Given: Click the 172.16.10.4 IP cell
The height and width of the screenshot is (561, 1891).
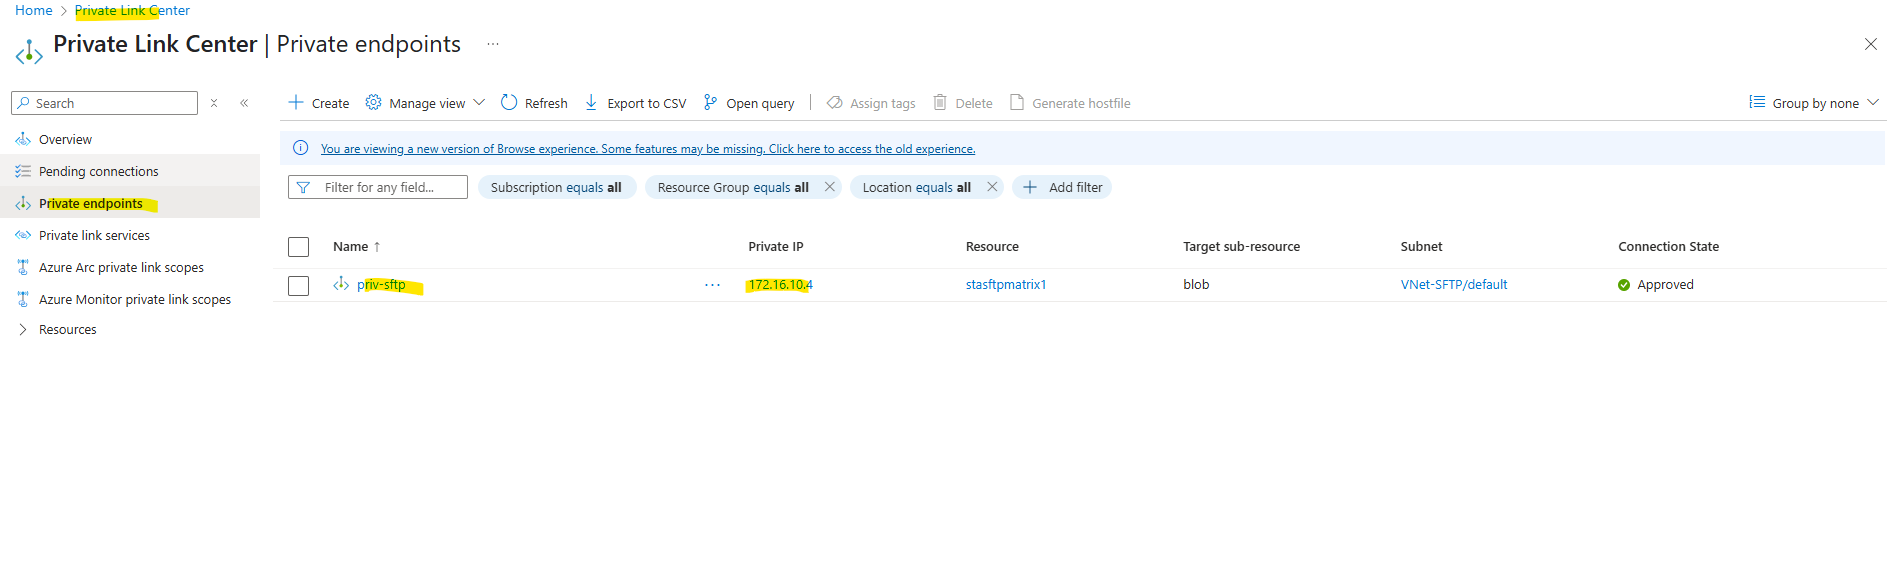Looking at the screenshot, I should (x=780, y=284).
